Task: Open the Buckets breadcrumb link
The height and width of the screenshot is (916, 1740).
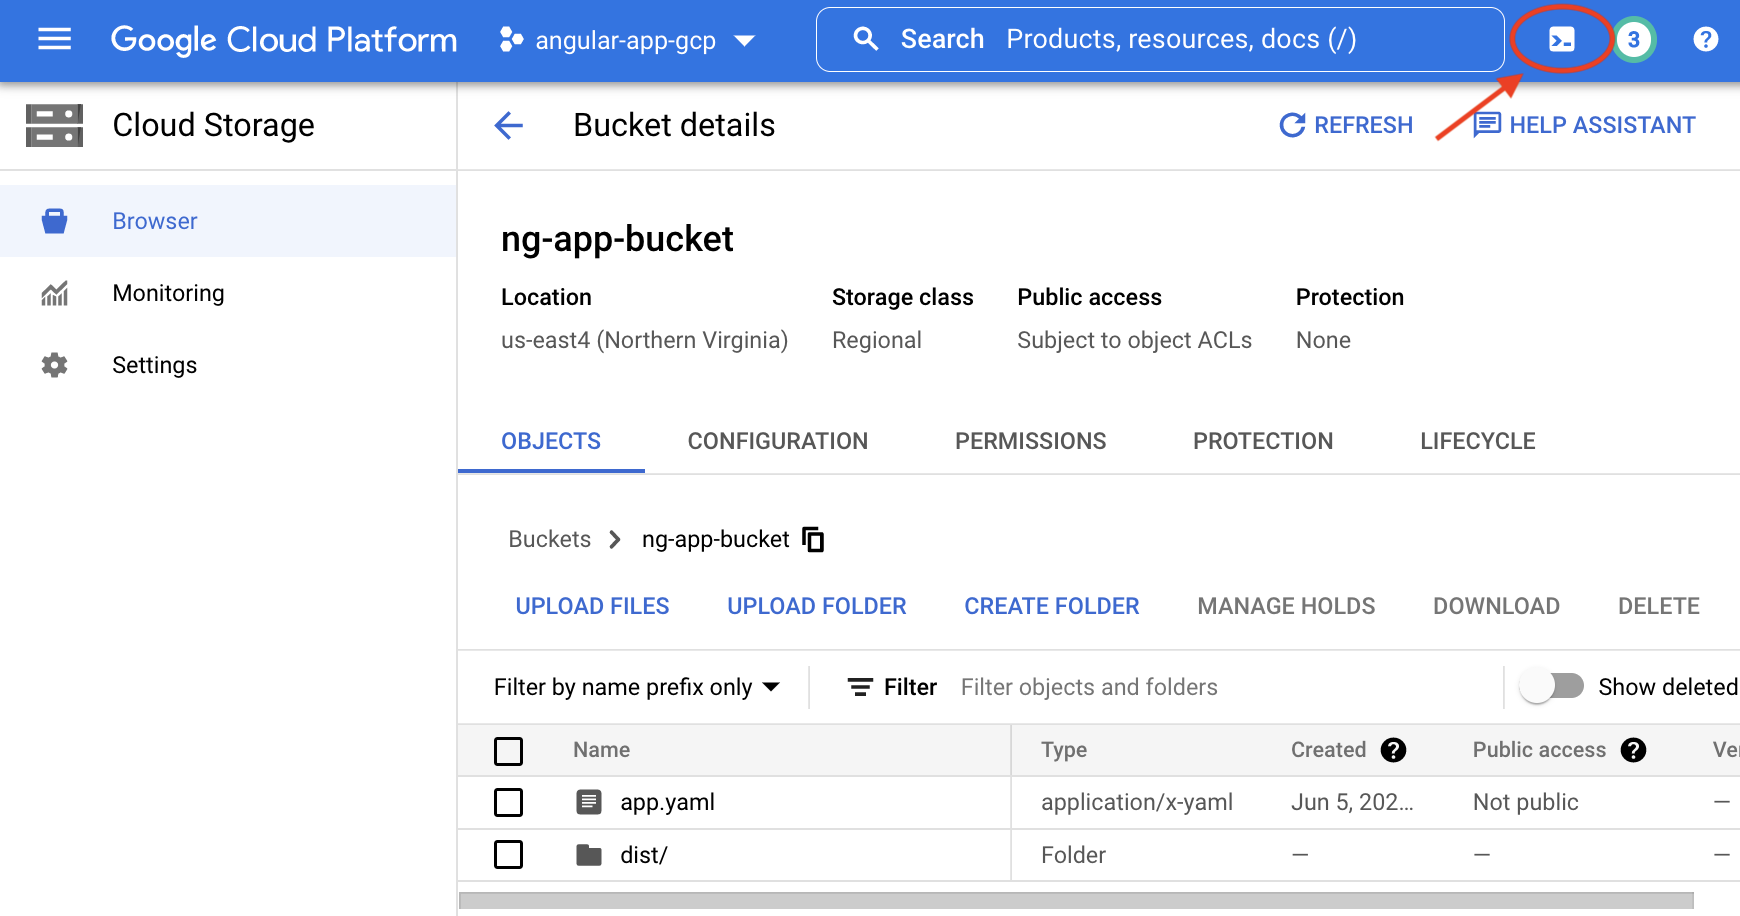Action: (x=549, y=539)
